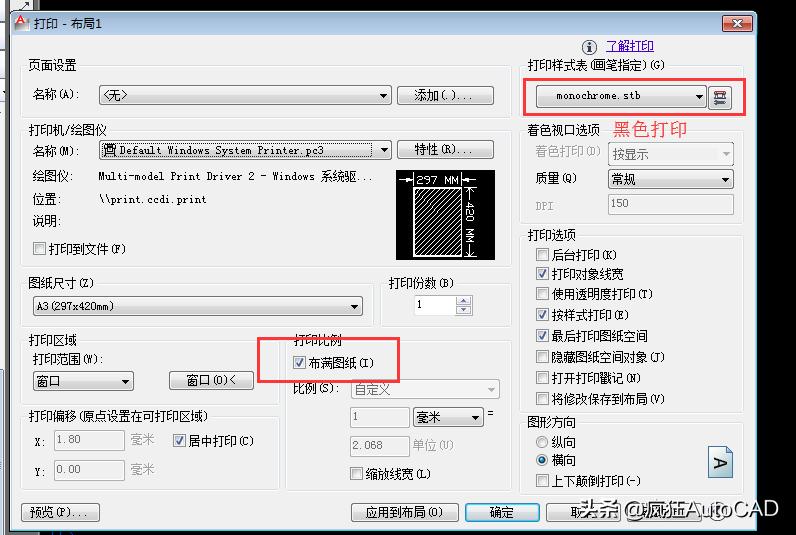Open the monochrome.stb plot style dropdown
The width and height of the screenshot is (796, 535).
(621, 96)
